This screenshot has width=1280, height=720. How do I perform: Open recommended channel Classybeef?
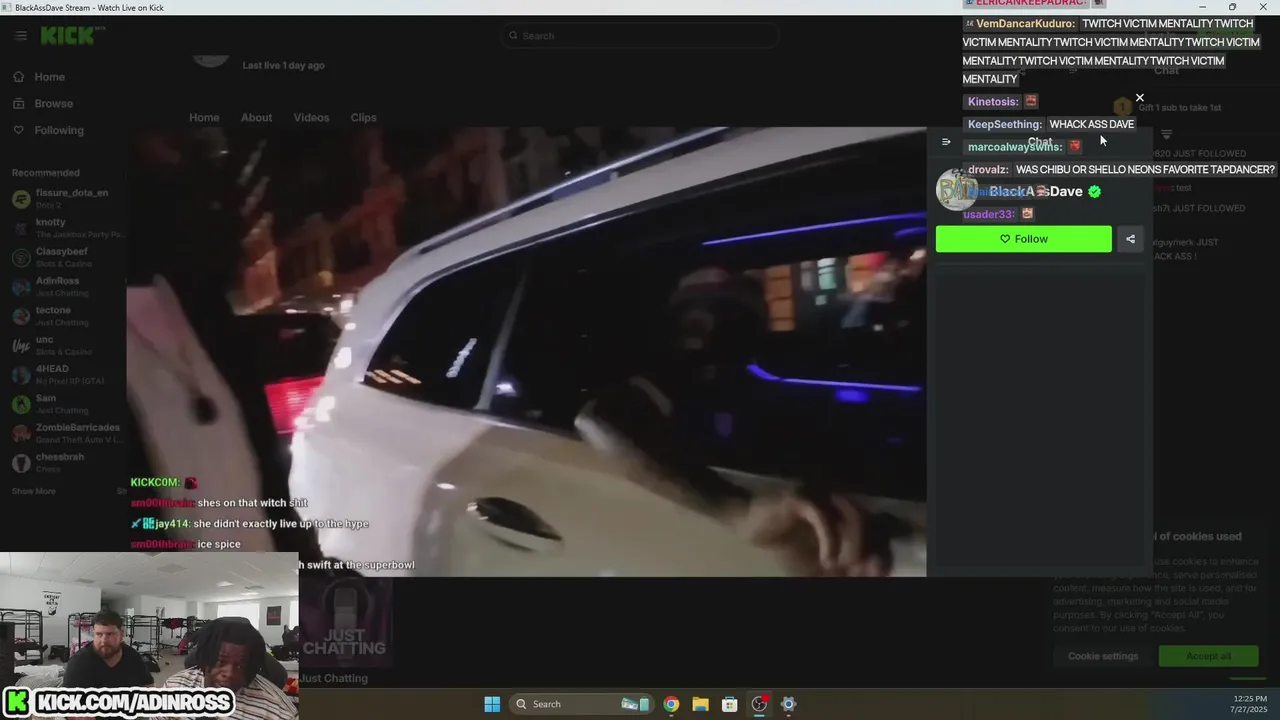(66, 257)
